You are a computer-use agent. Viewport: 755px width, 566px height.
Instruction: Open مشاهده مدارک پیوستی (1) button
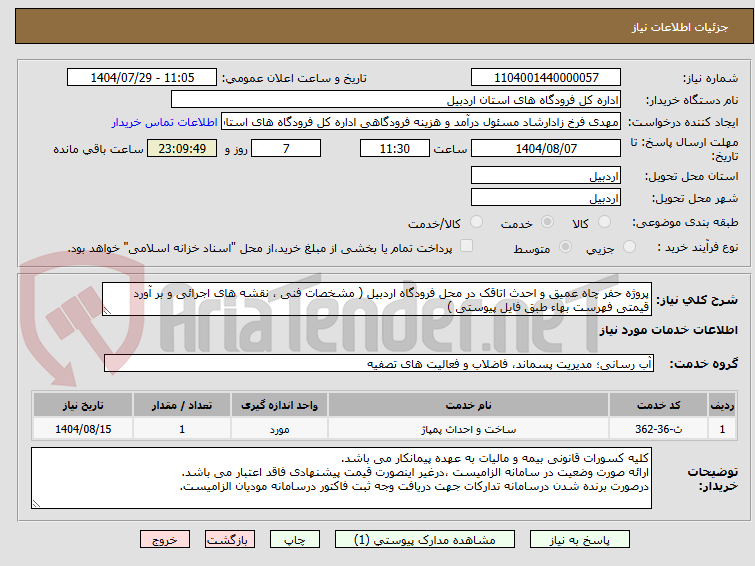tap(425, 540)
